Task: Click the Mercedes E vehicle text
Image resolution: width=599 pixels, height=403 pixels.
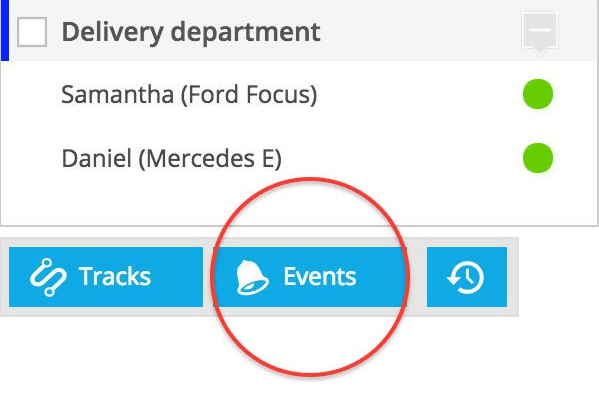Action: point(210,159)
